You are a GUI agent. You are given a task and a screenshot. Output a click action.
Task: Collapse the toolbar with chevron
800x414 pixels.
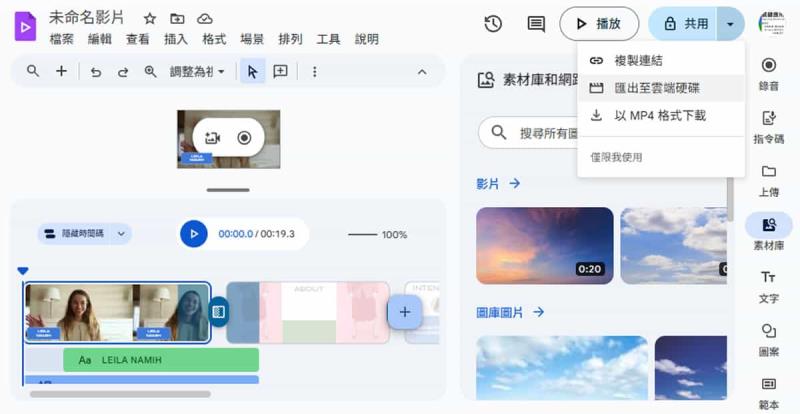(x=422, y=72)
